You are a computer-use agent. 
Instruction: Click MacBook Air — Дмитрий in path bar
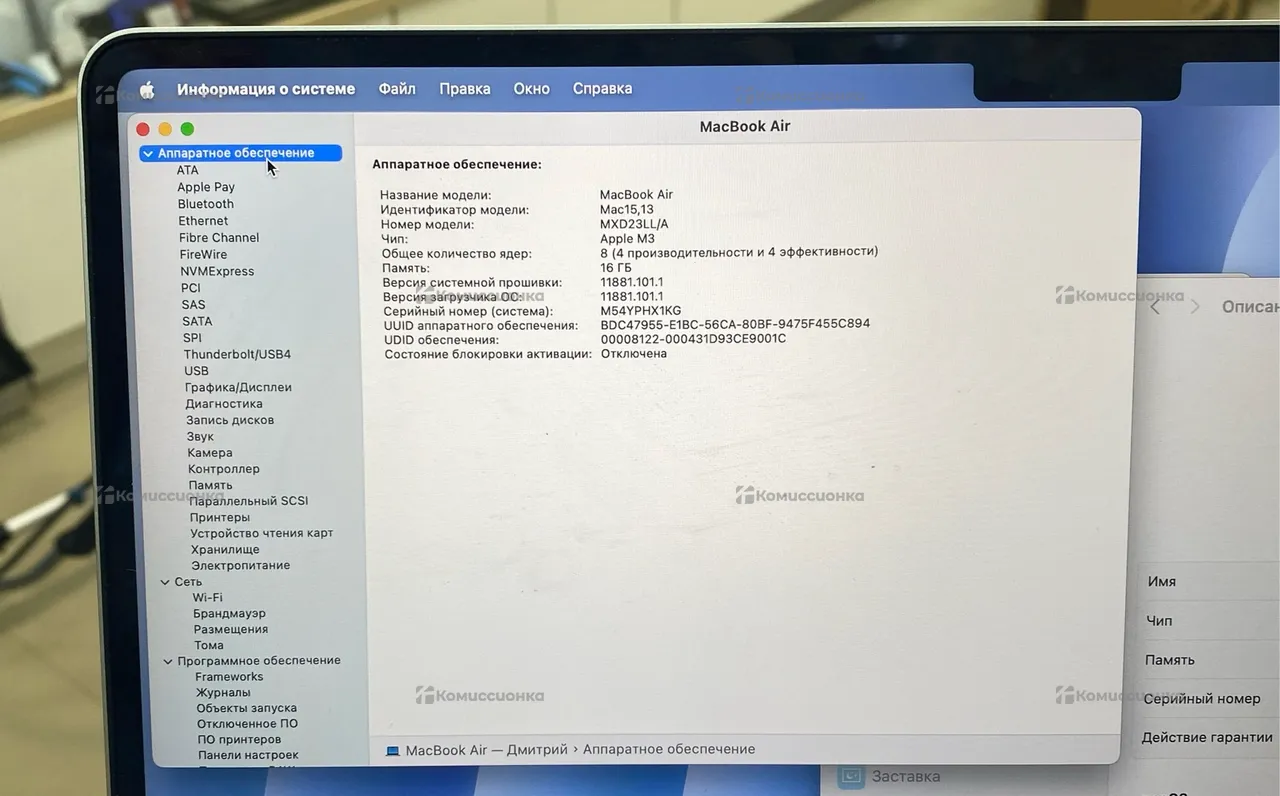(x=486, y=750)
